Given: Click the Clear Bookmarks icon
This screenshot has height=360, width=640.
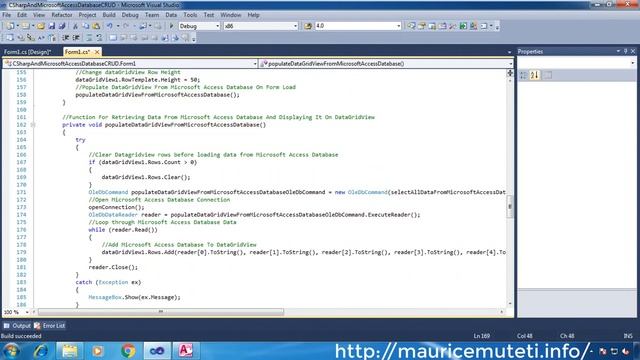Looking at the screenshot, I should click(186, 38).
